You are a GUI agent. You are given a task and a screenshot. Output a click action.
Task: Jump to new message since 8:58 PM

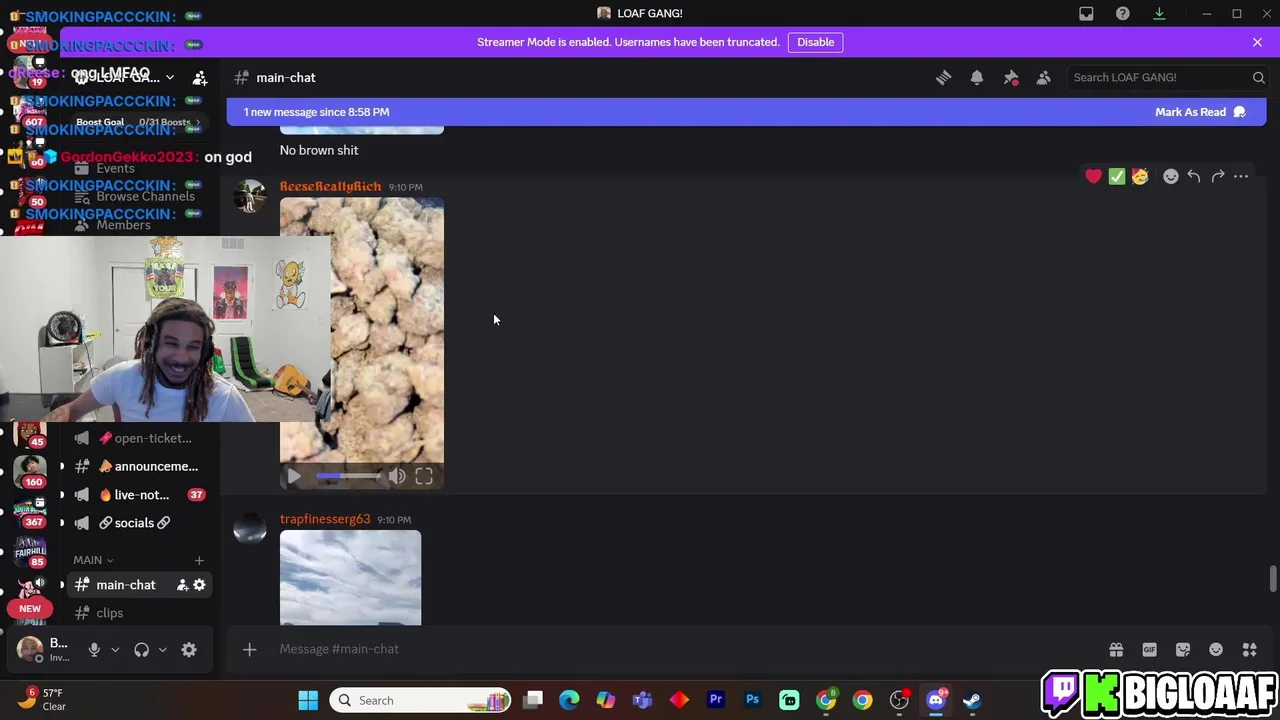pyautogui.click(x=316, y=112)
